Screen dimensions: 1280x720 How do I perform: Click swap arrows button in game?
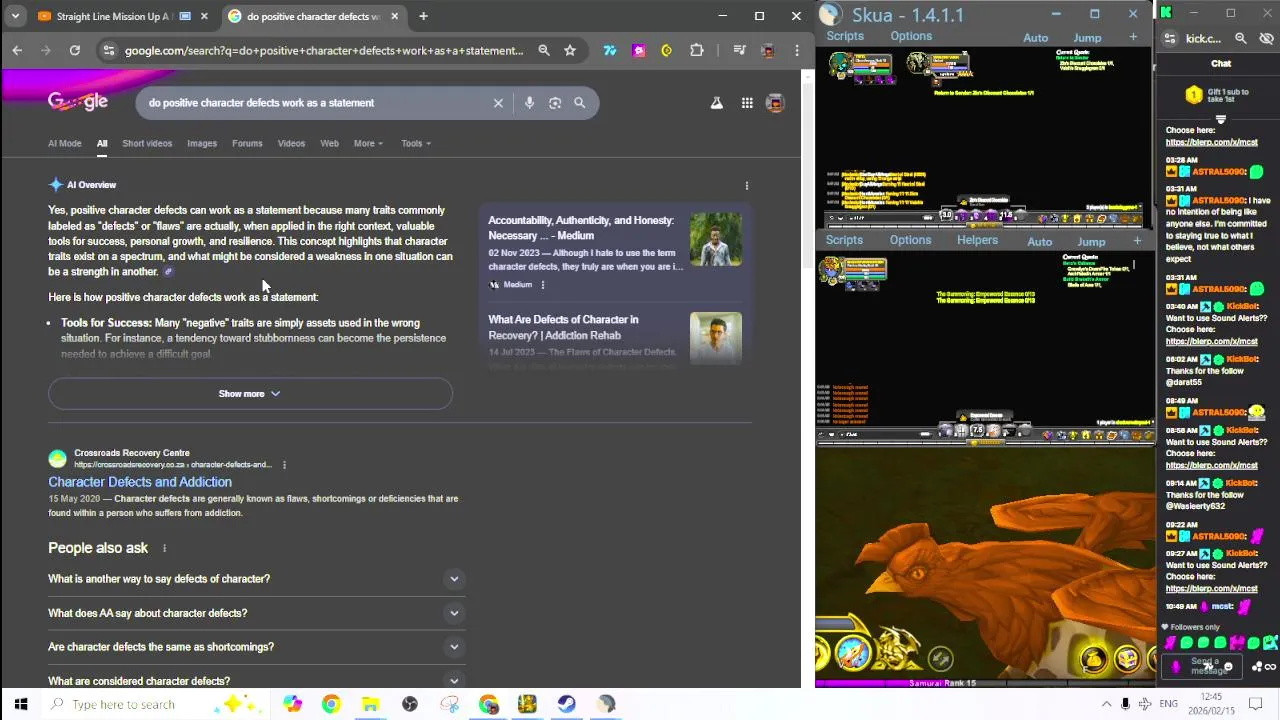pyautogui.click(x=940, y=658)
